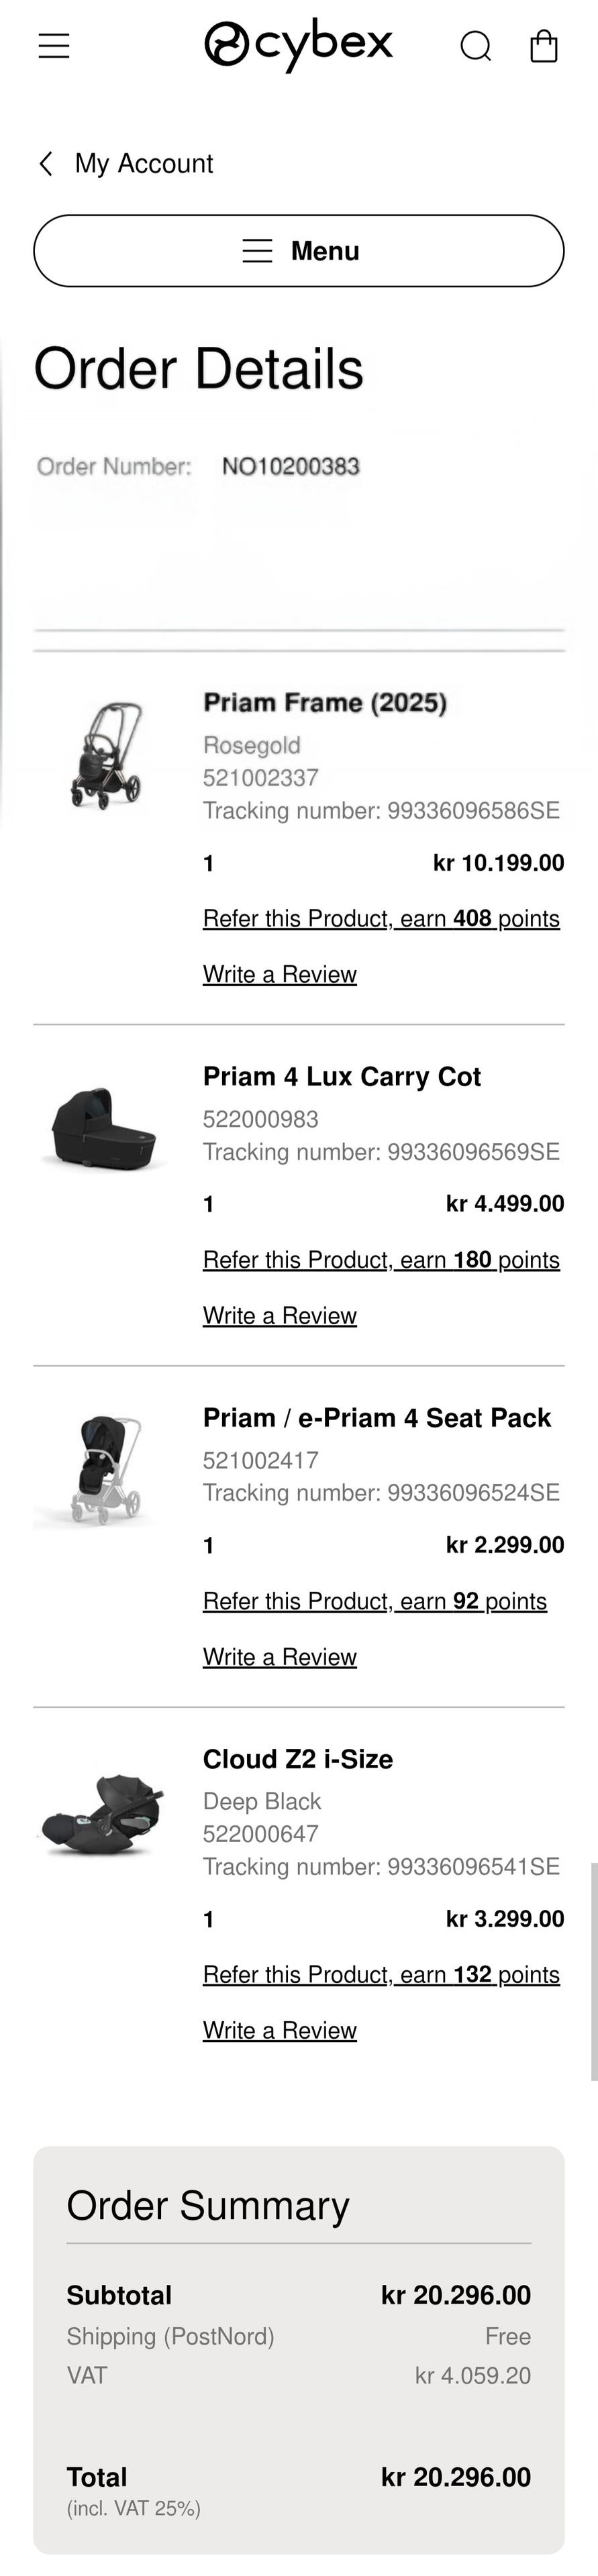This screenshot has height=2576, width=598.
Task: Write a Review for Priam Seat Pack
Action: pos(280,1658)
